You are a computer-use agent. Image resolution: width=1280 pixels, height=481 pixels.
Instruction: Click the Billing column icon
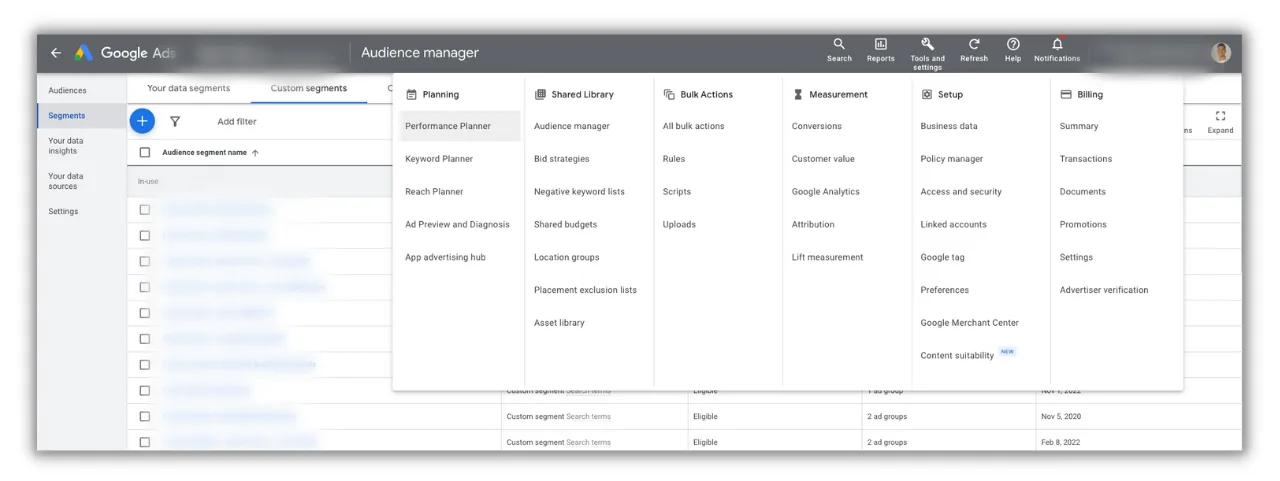tap(1066, 94)
